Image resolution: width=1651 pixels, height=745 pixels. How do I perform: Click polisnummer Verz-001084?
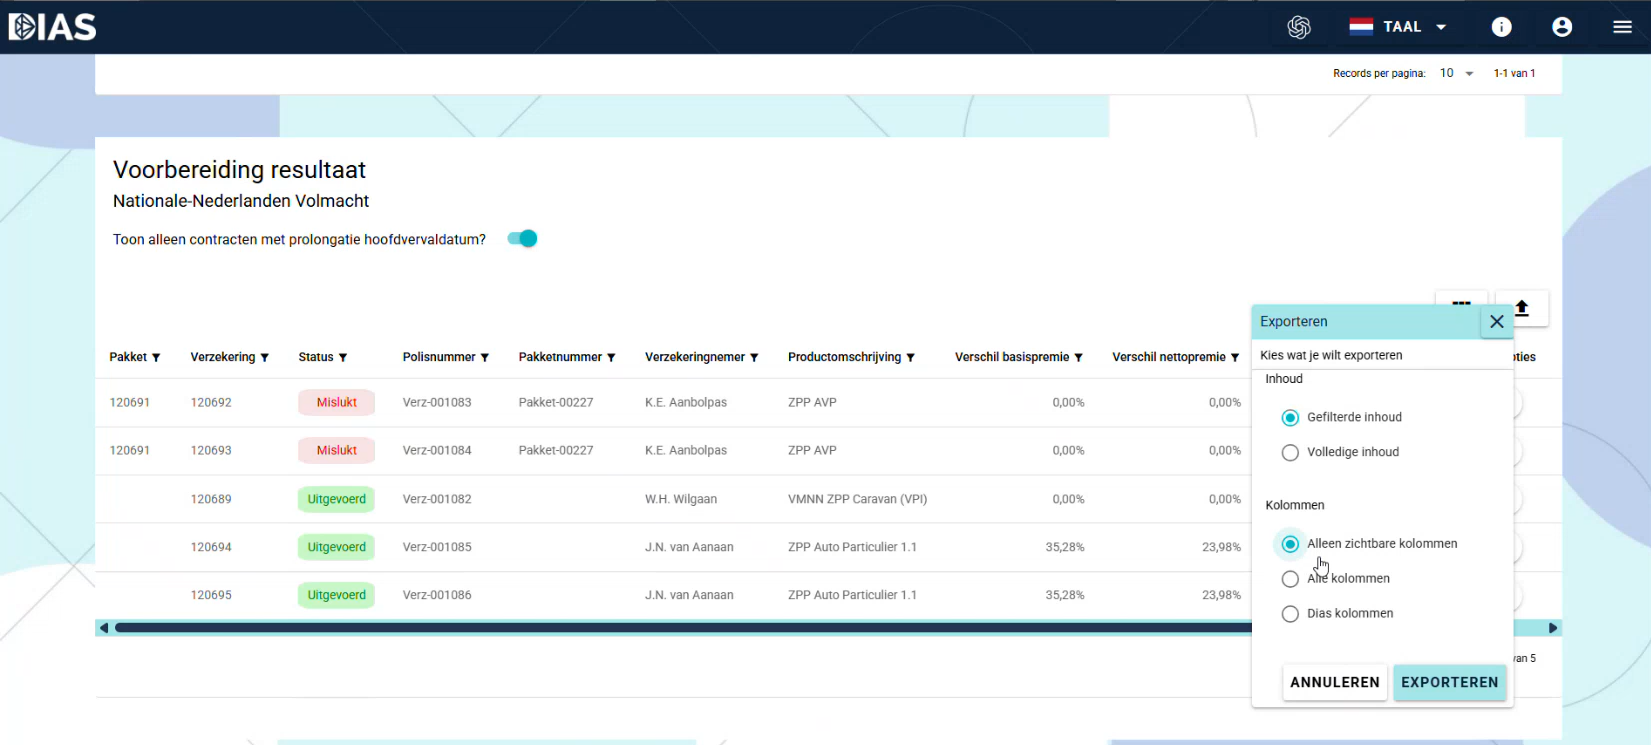437,451
